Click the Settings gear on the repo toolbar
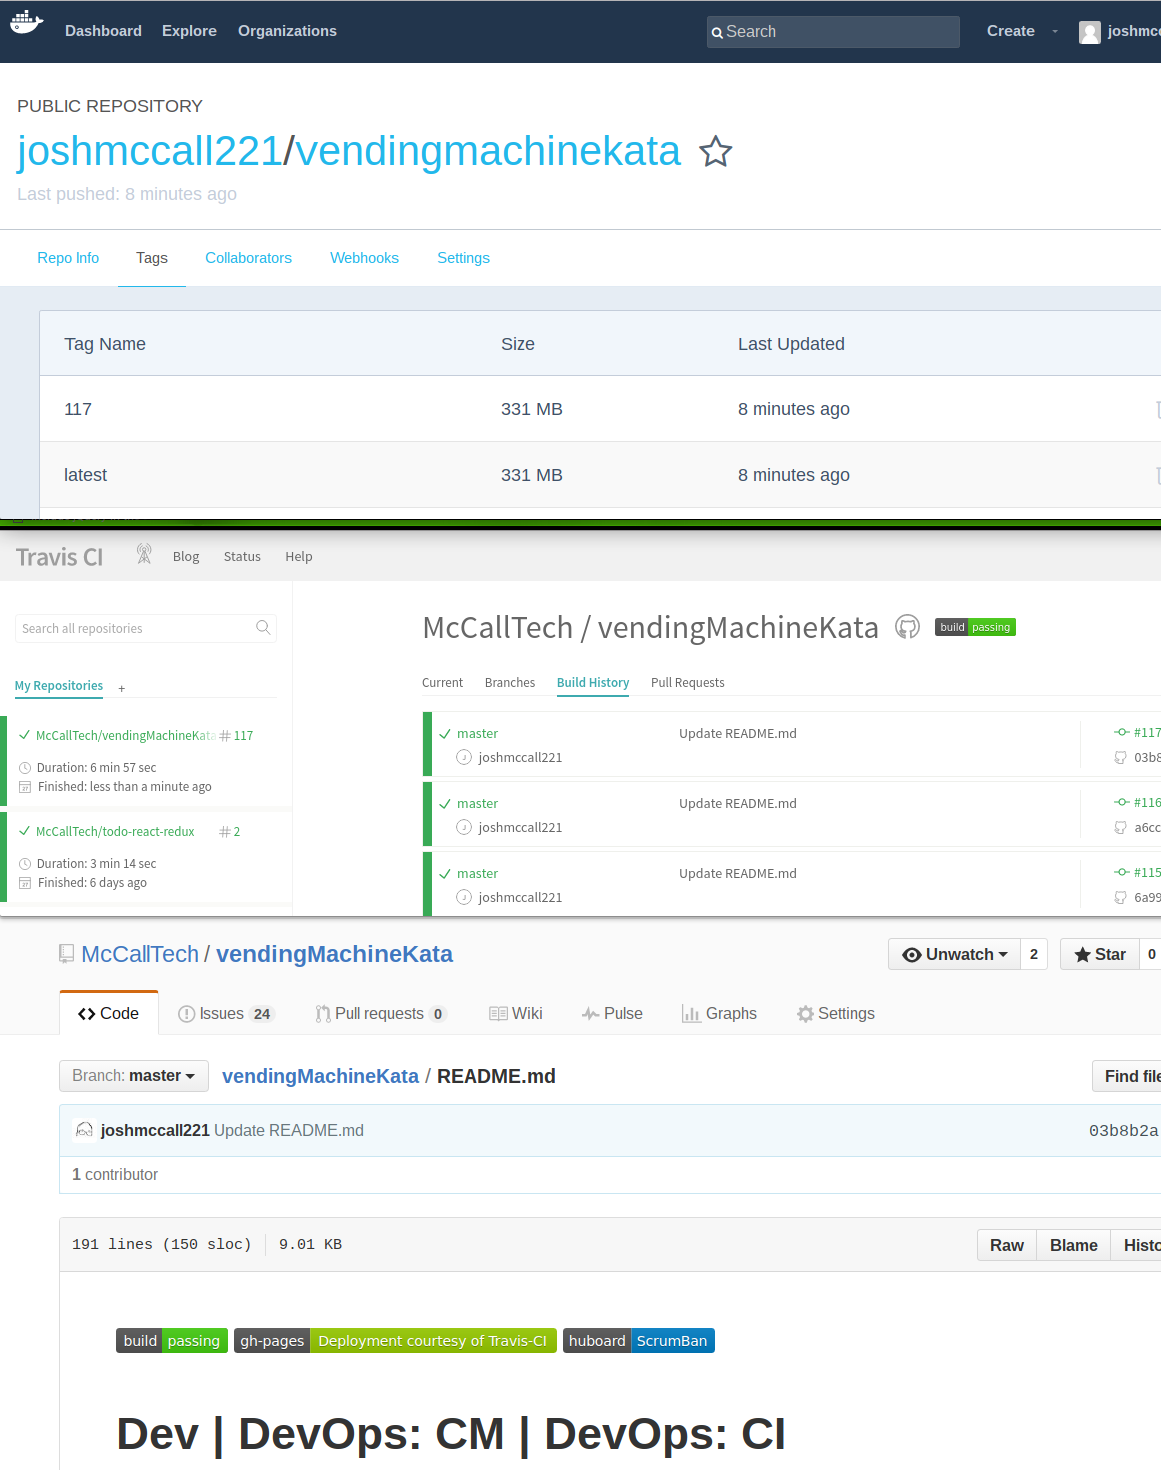The image size is (1161, 1470). point(806,1013)
